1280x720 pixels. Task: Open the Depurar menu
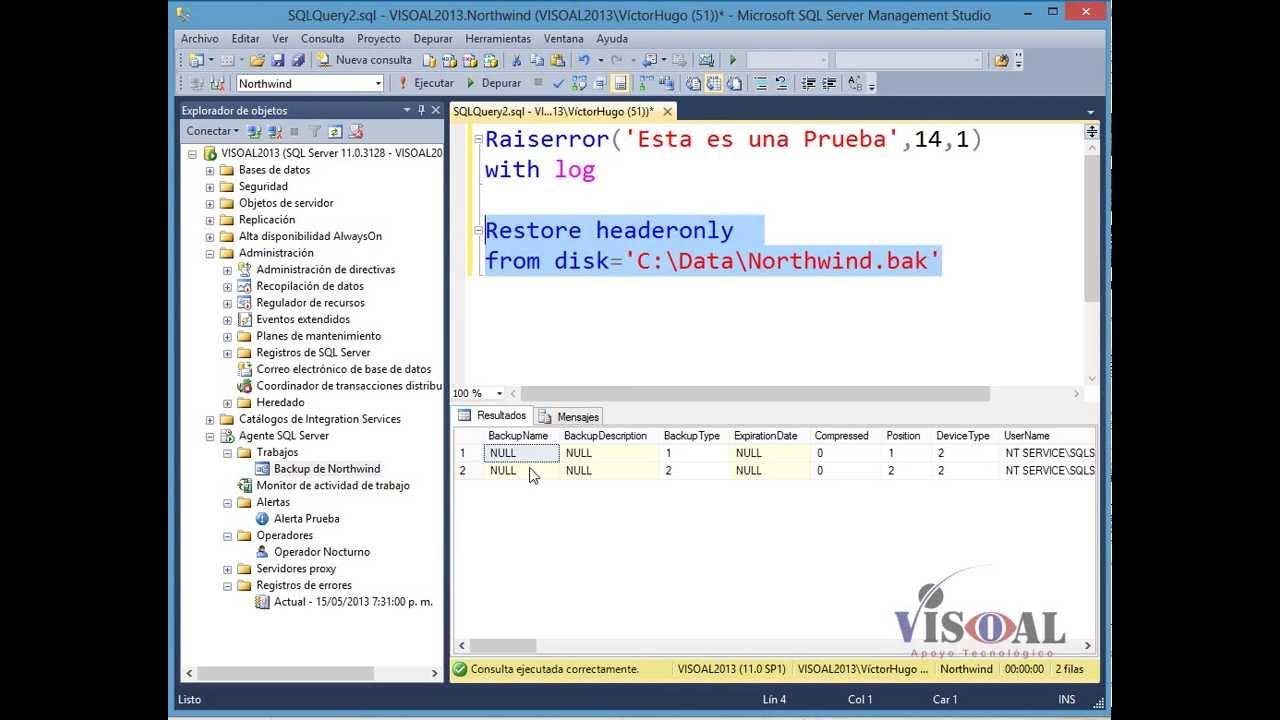click(433, 38)
